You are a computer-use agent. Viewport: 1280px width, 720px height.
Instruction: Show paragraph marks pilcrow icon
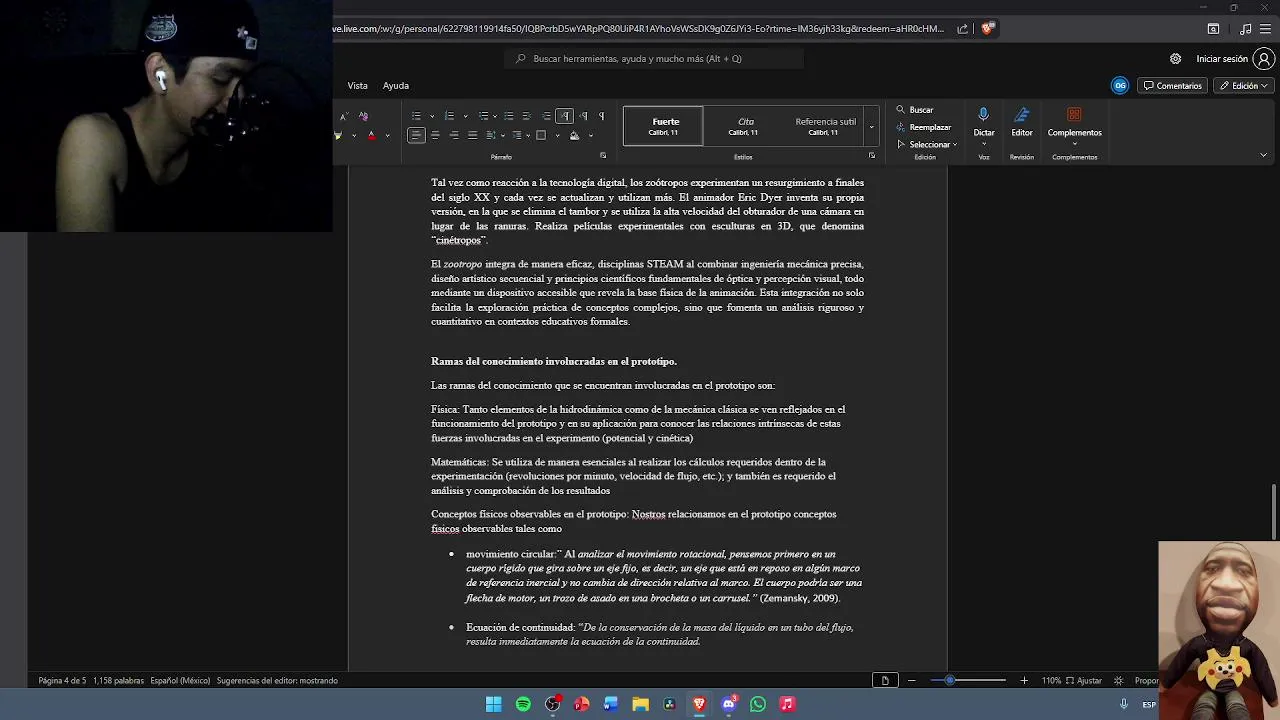pyautogui.click(x=601, y=116)
